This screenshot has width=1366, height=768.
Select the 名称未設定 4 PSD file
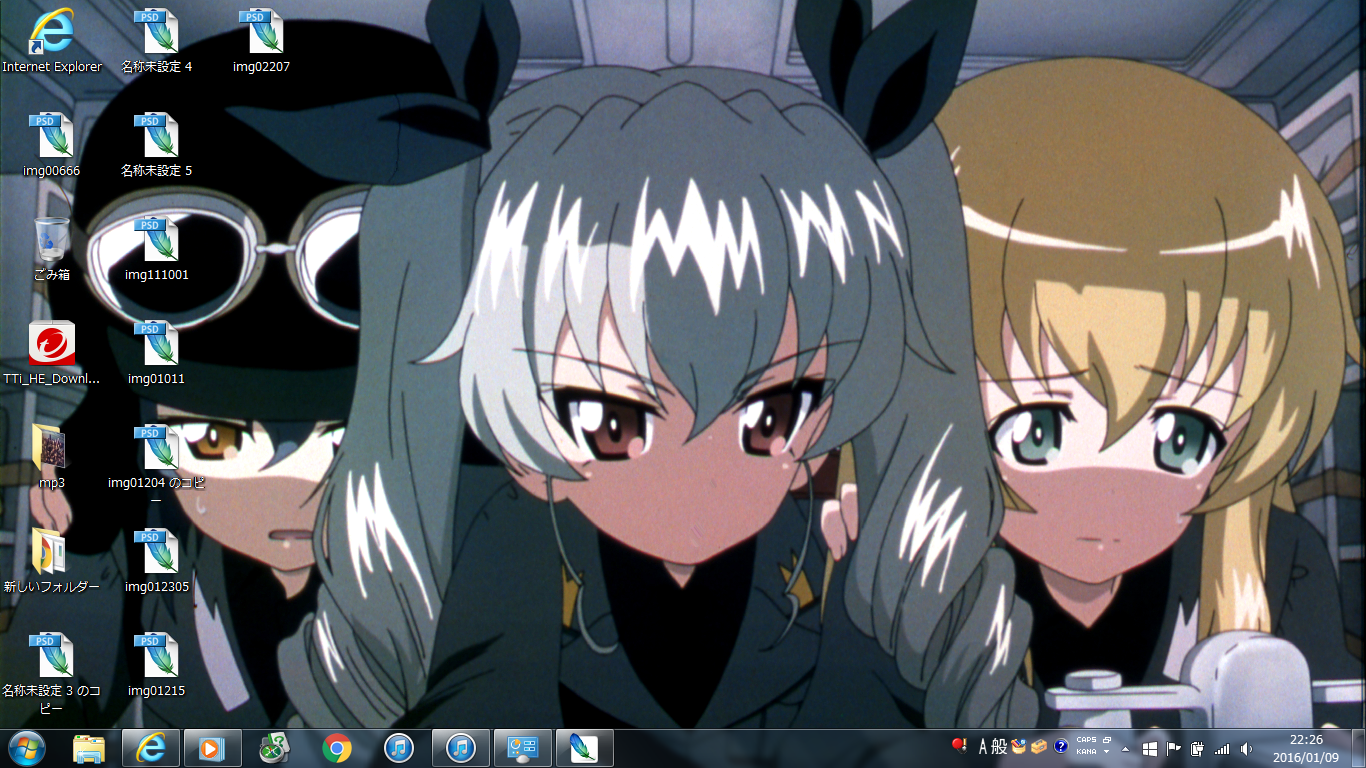click(157, 40)
